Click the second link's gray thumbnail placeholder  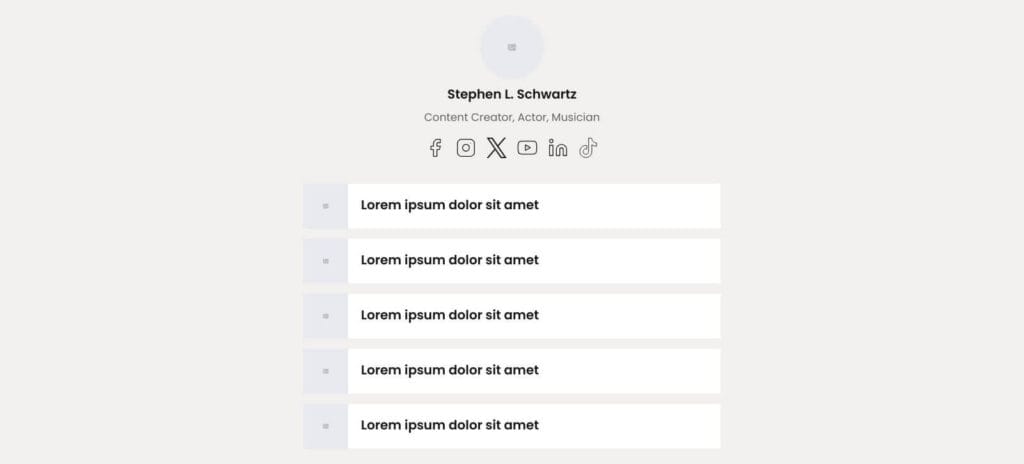(325, 261)
